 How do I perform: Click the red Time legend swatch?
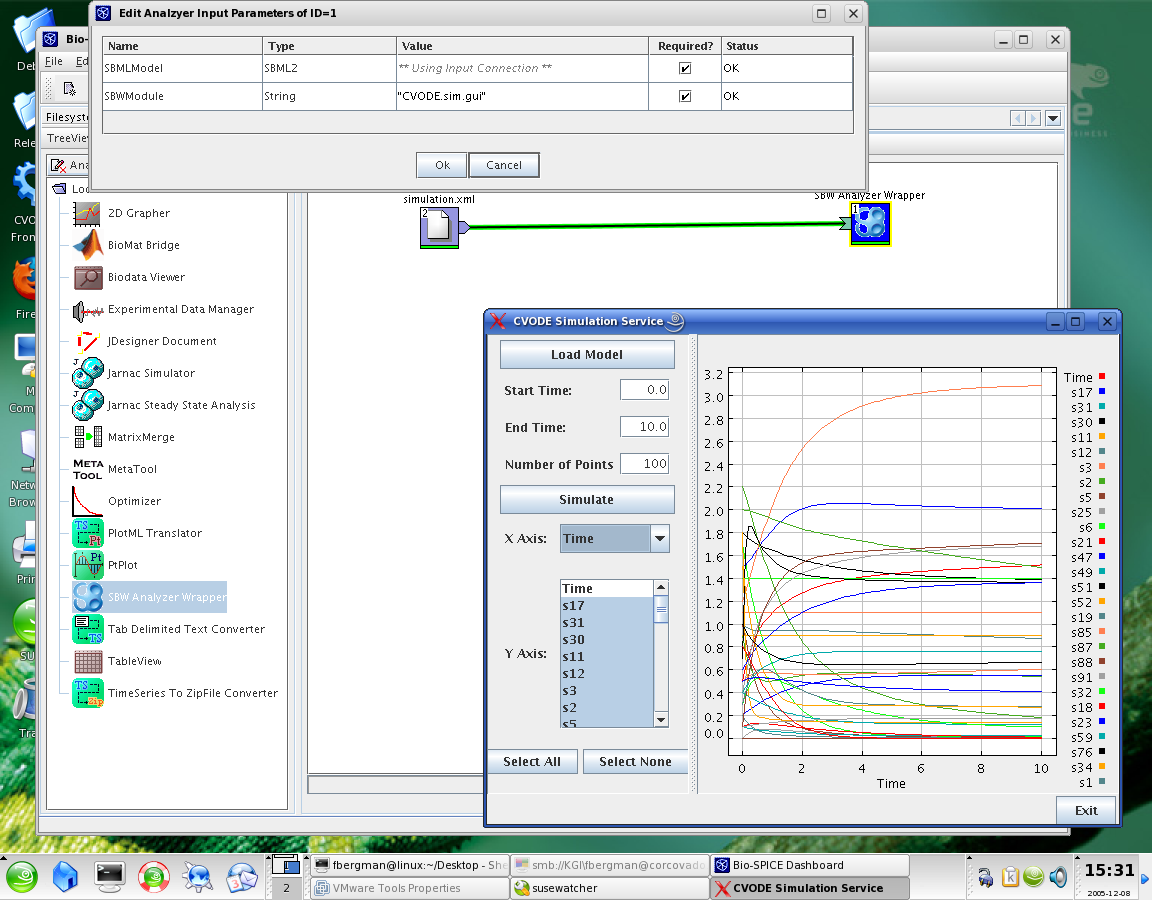pos(1102,376)
